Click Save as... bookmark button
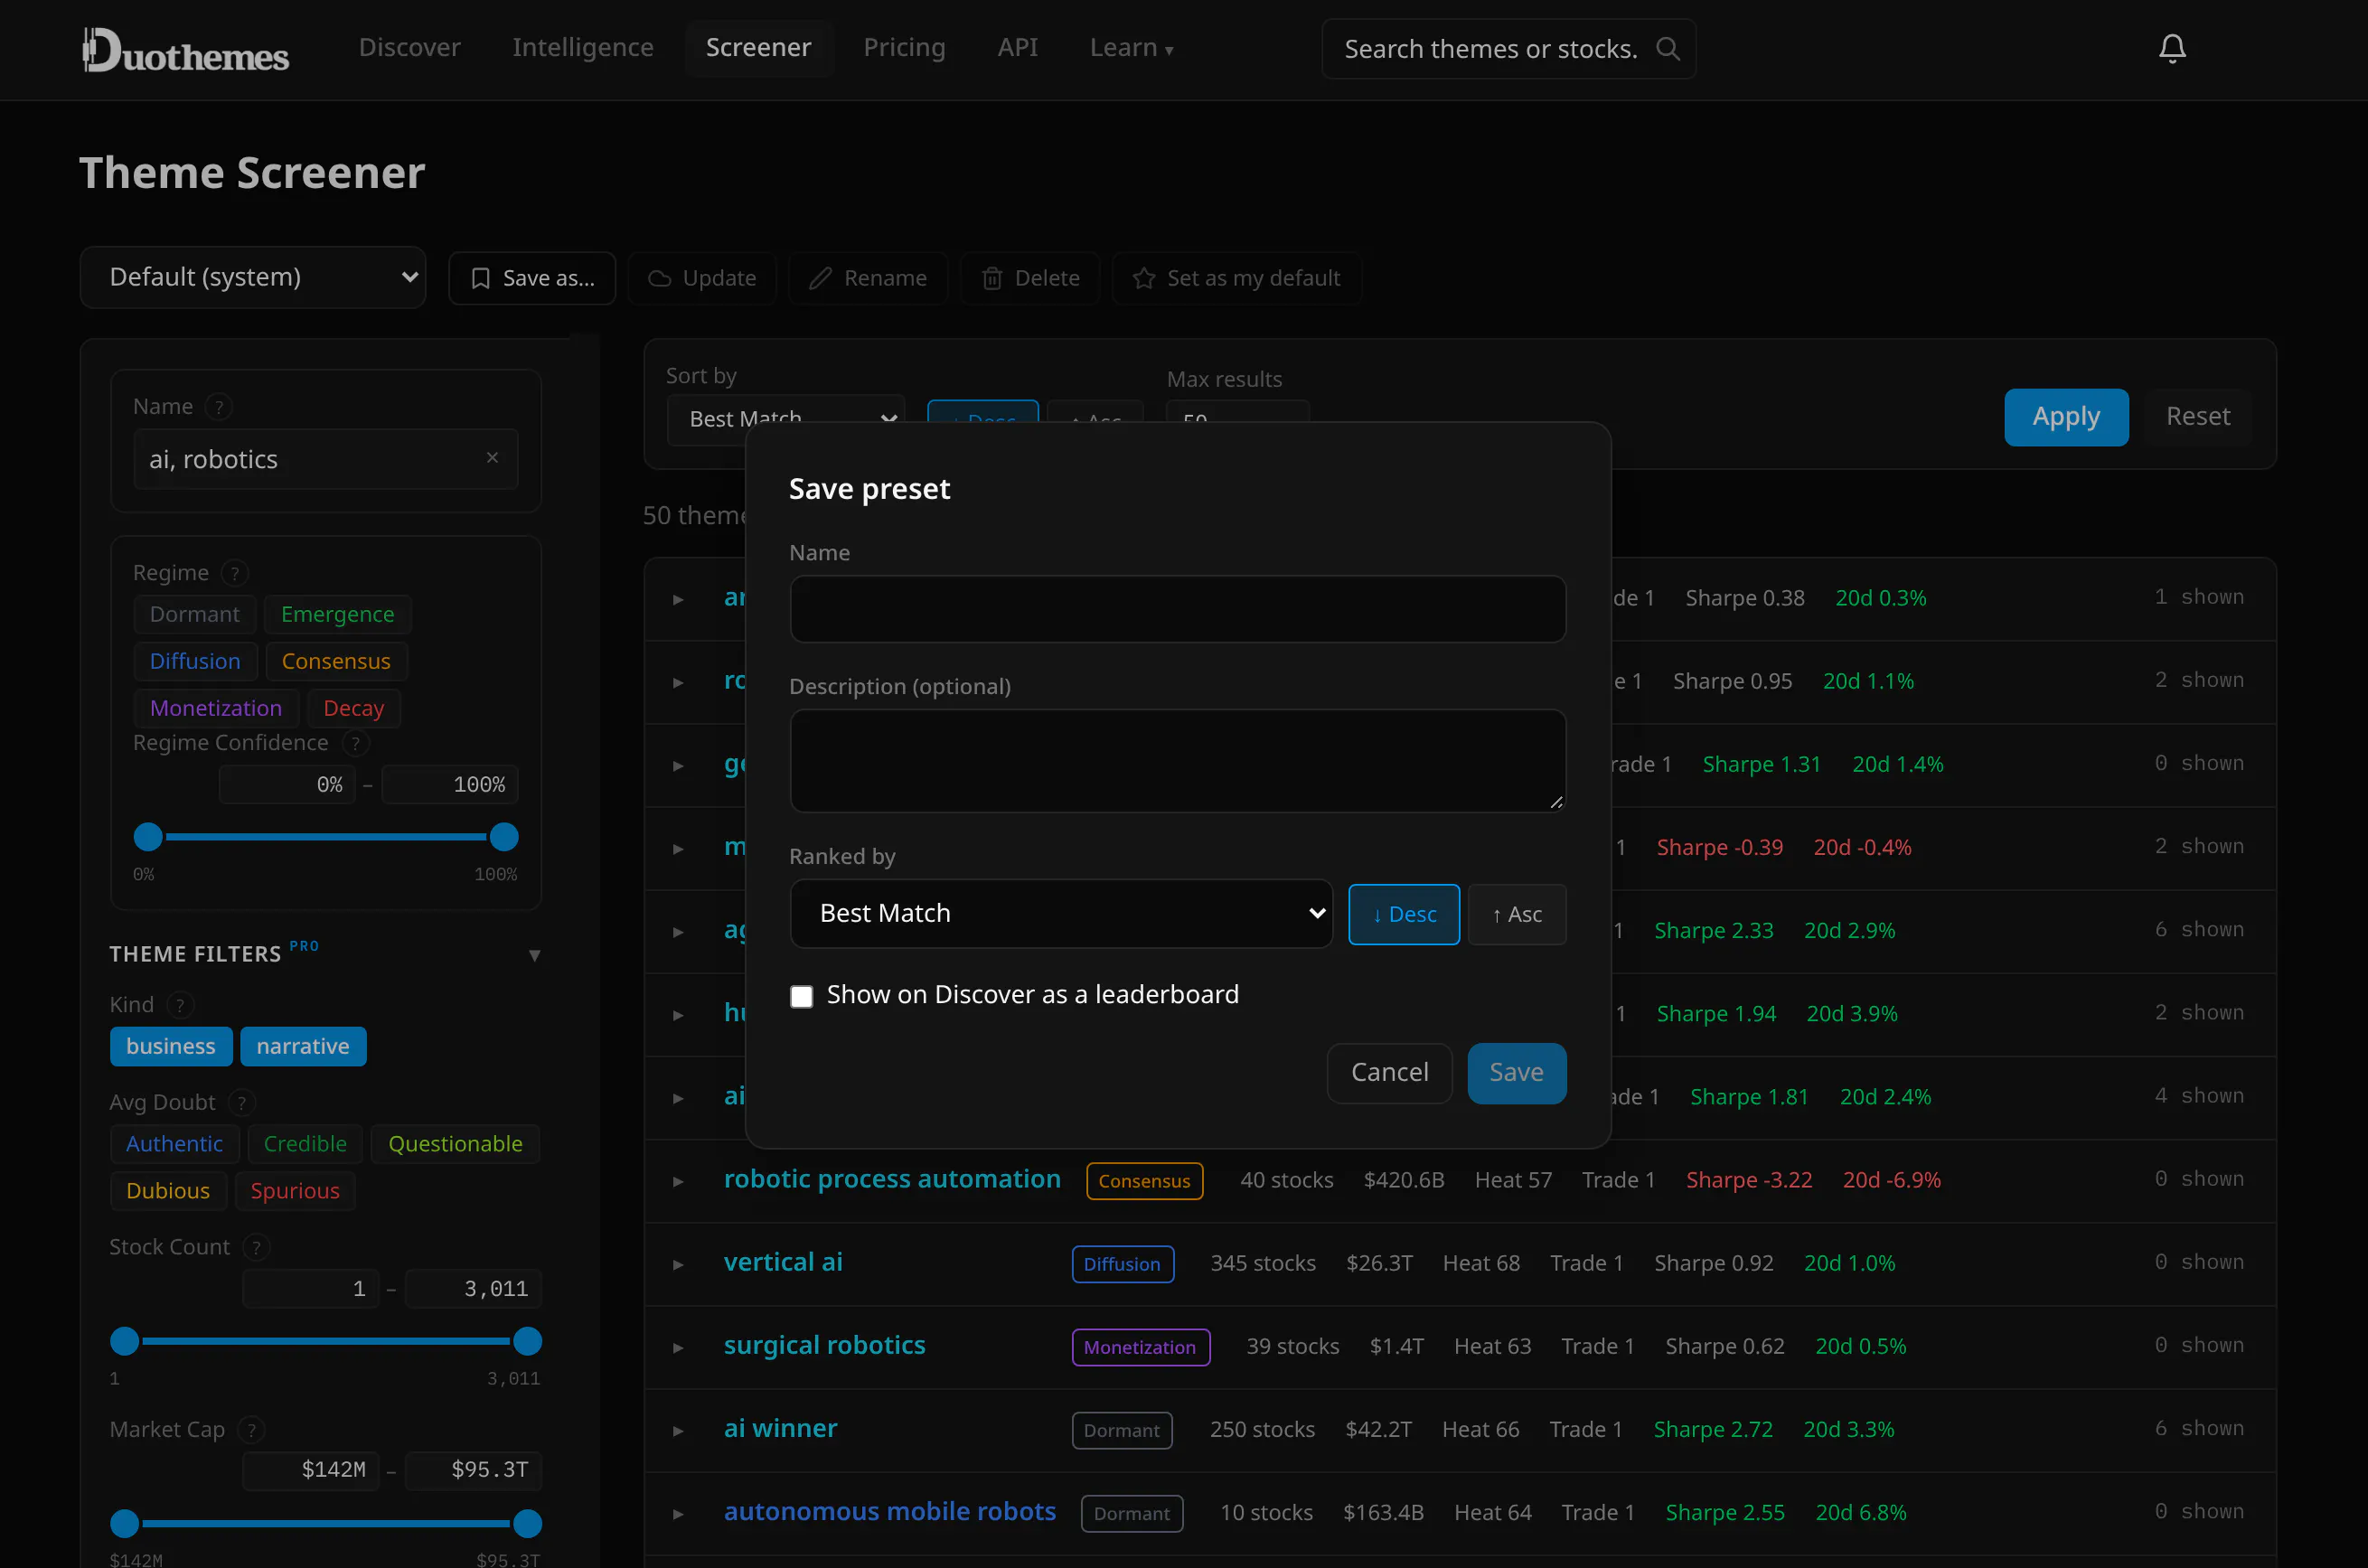 [532, 278]
